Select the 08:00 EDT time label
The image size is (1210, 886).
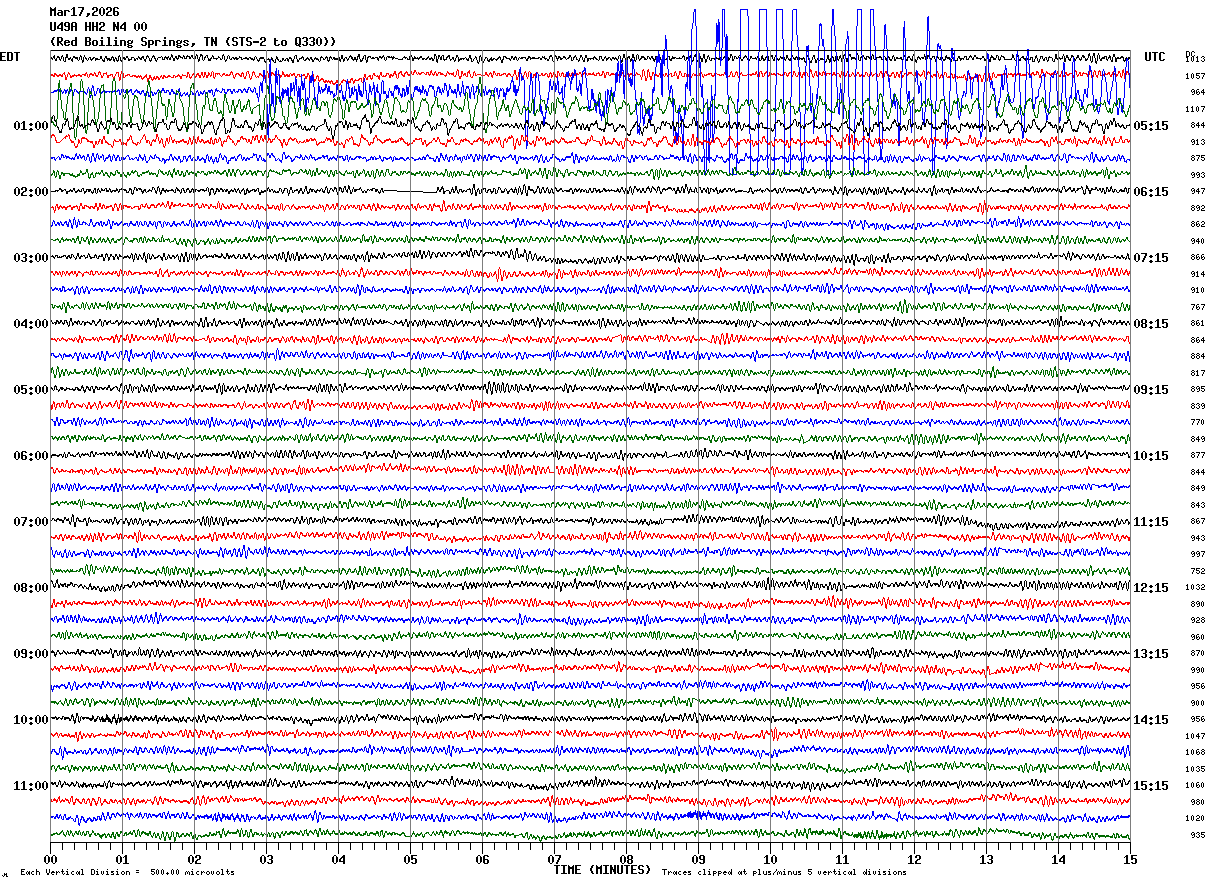click(x=31, y=588)
